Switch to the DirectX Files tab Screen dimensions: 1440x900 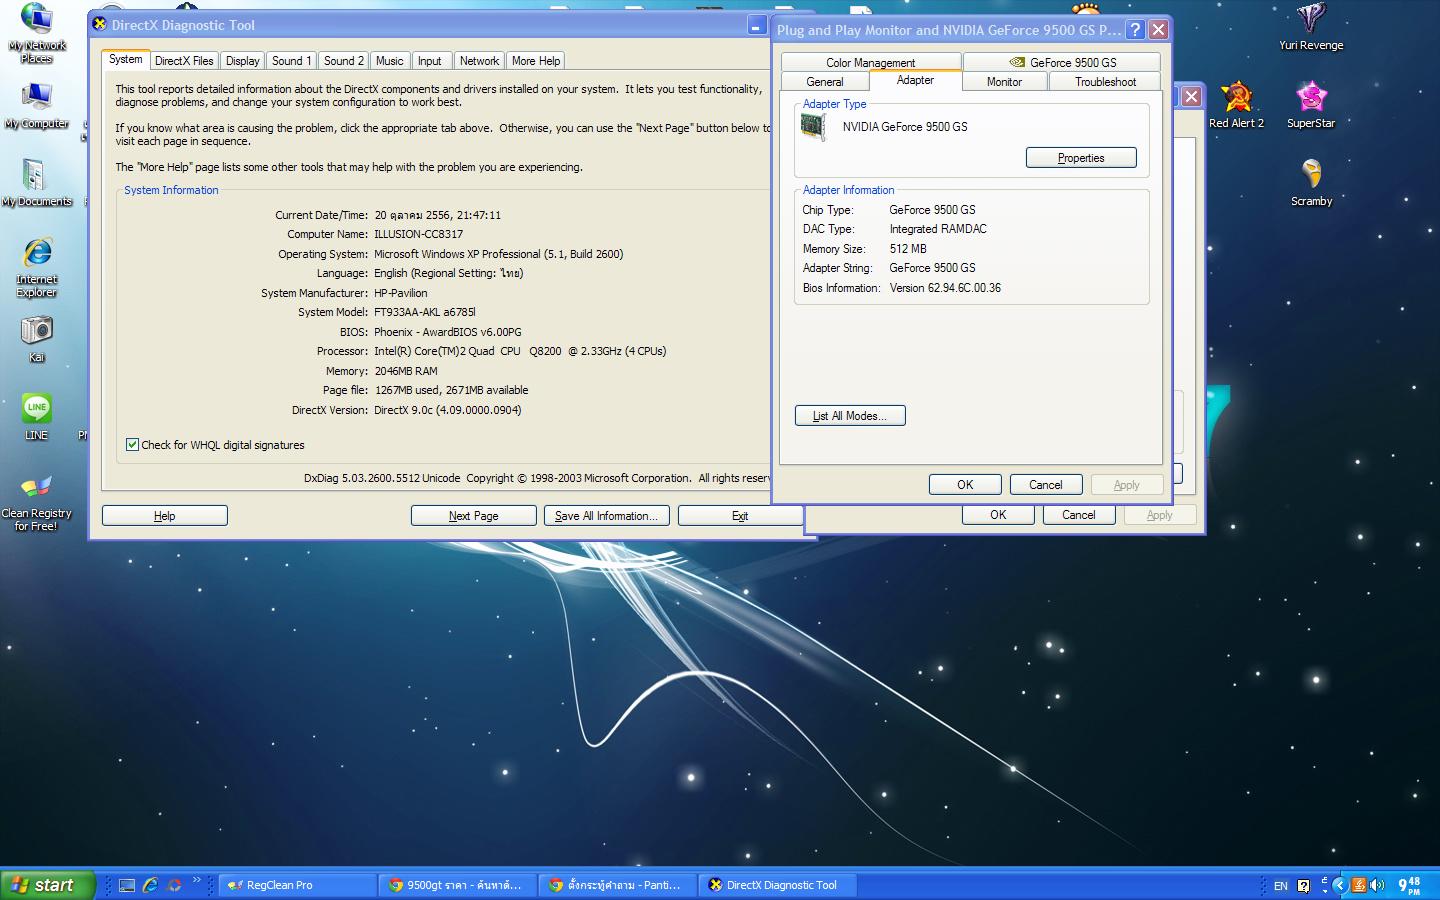[x=184, y=61]
